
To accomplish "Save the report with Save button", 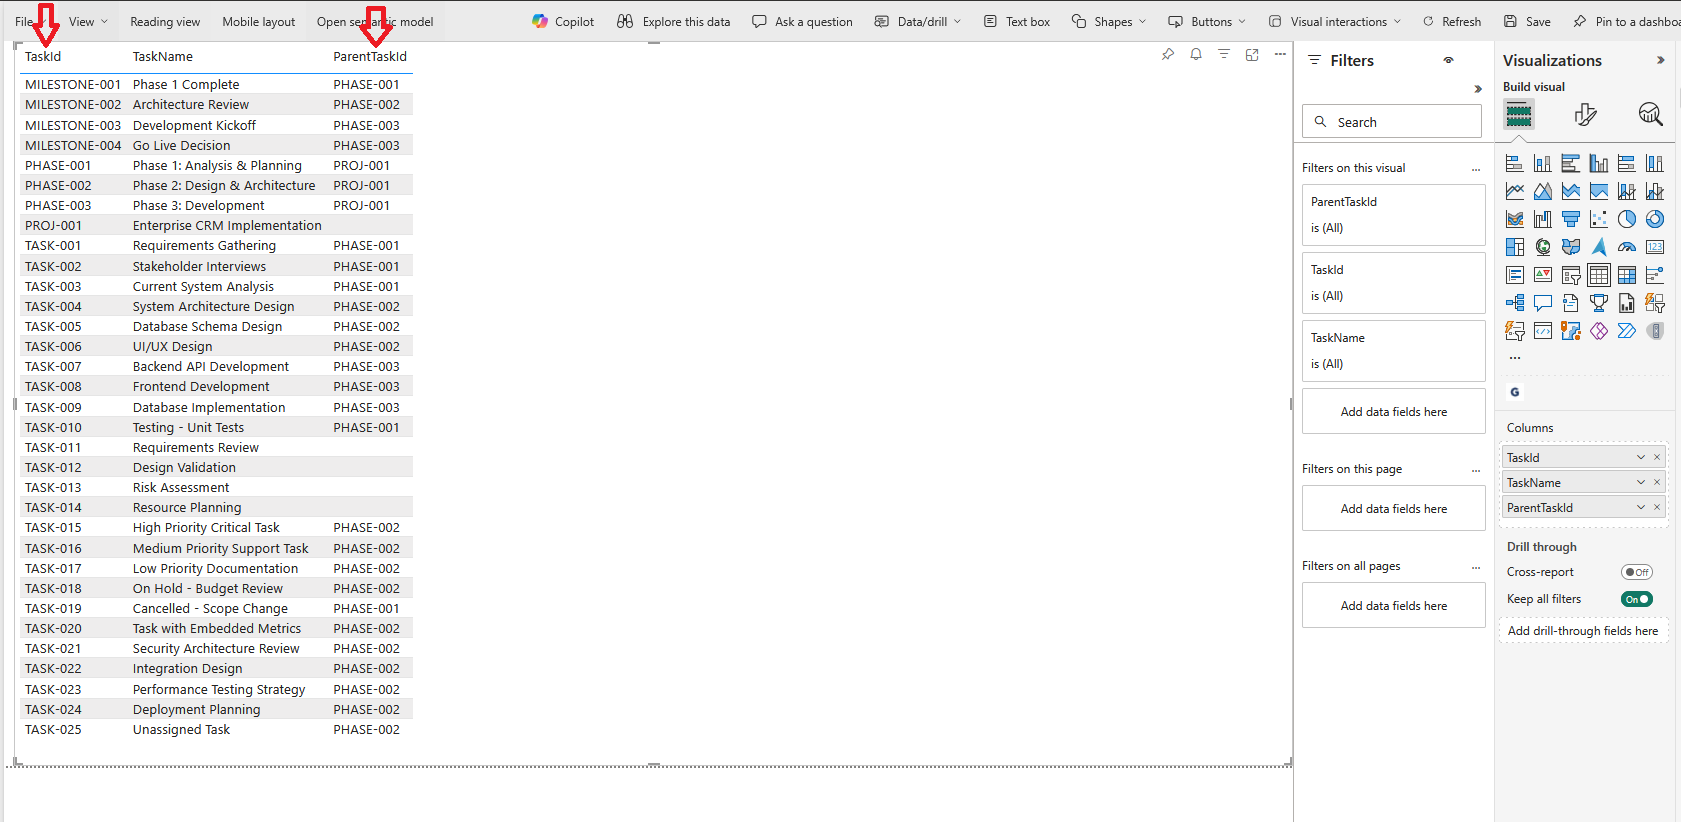I will 1527,21.
